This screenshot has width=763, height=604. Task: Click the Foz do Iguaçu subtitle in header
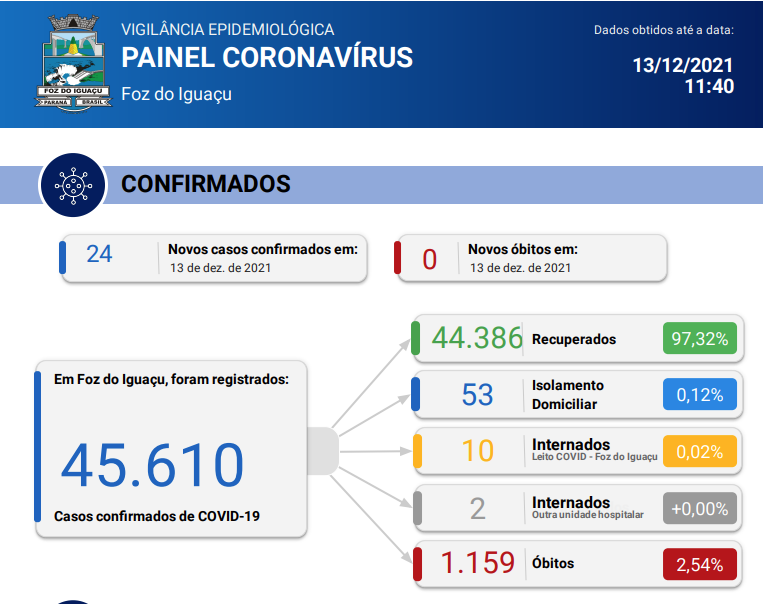tap(176, 94)
